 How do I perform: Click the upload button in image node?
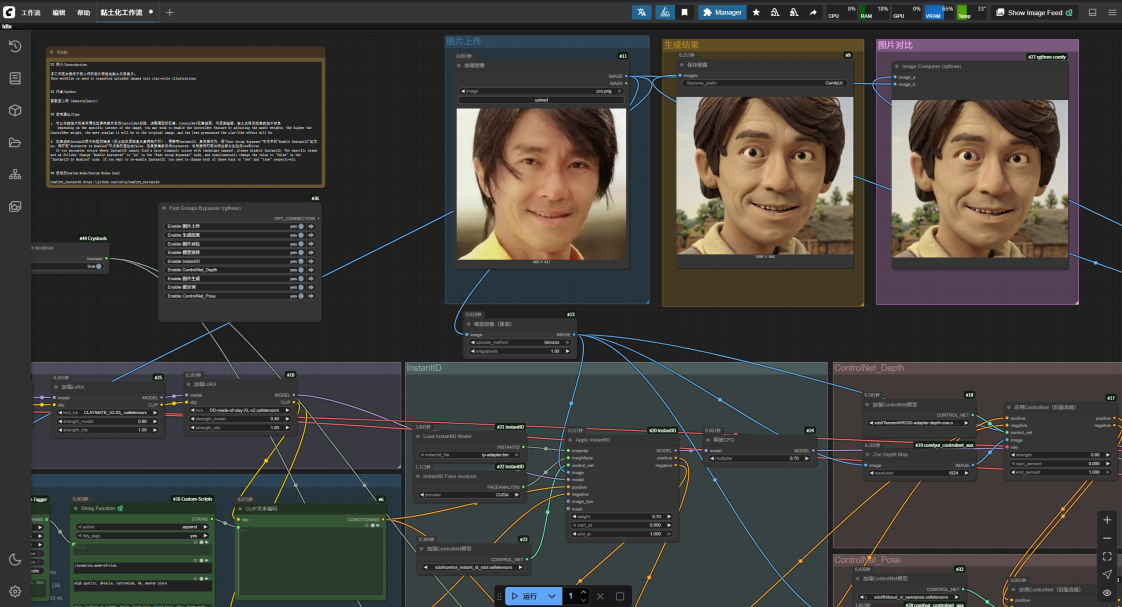tap(542, 100)
